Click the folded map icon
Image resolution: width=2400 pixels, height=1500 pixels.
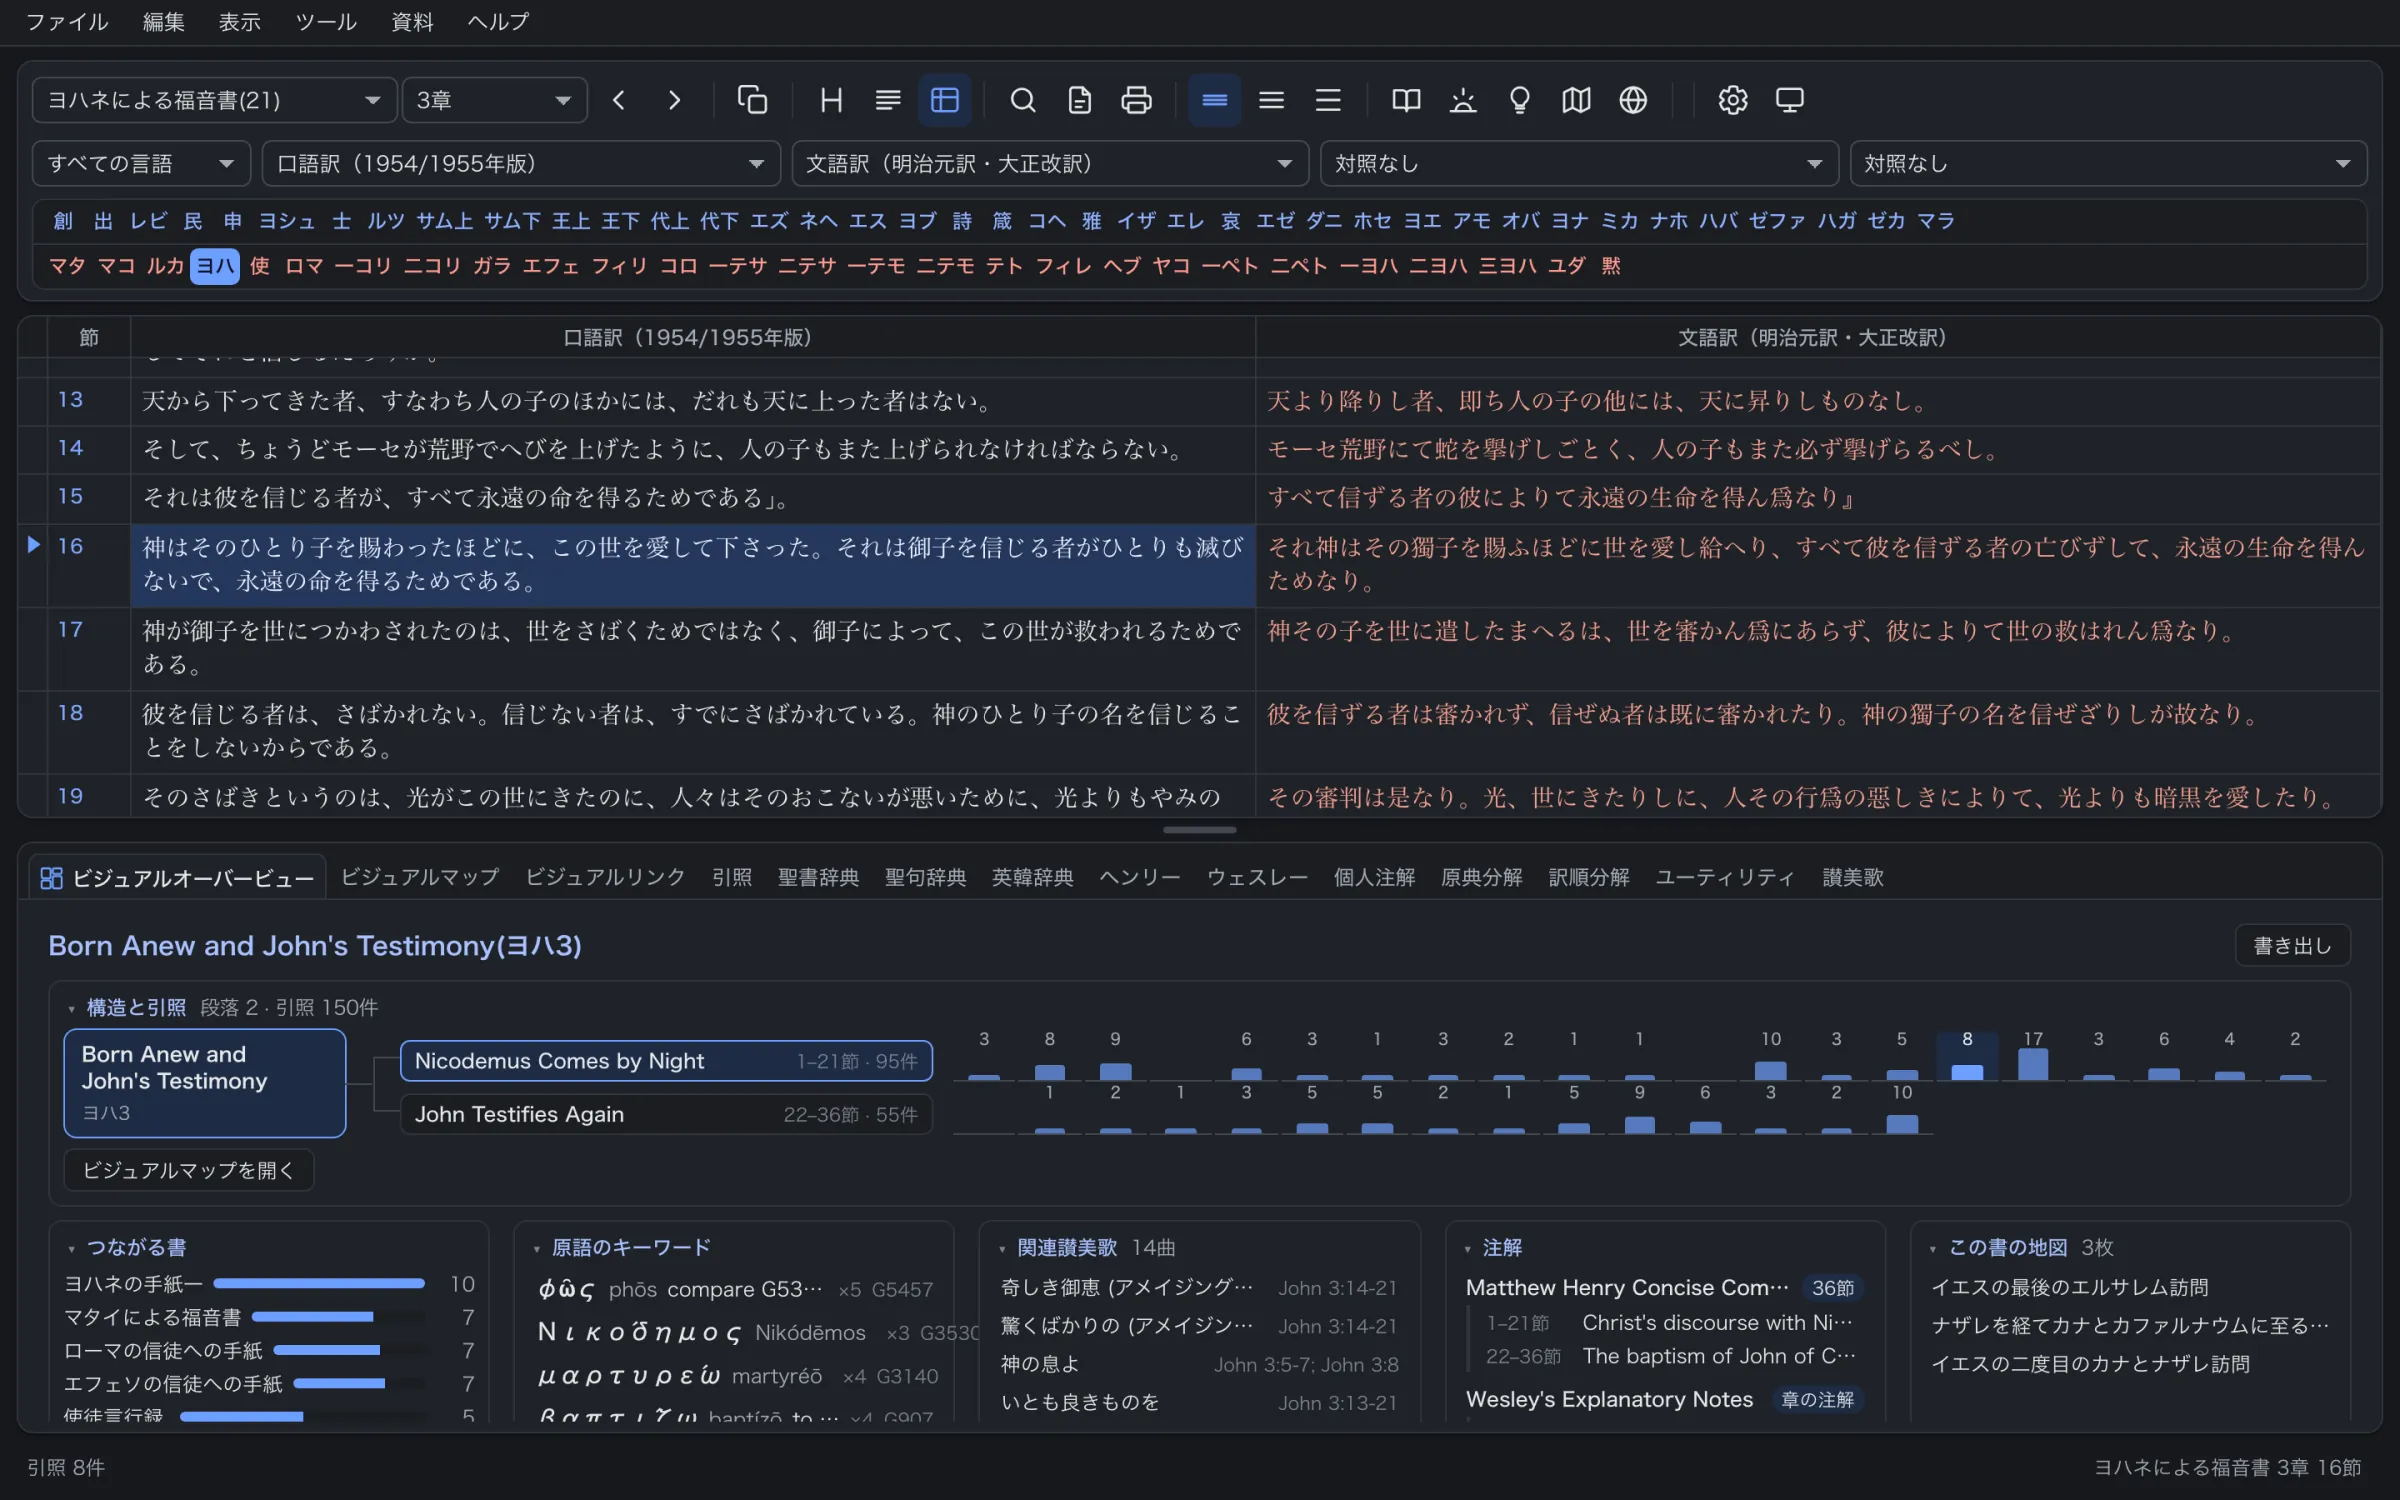click(1576, 100)
